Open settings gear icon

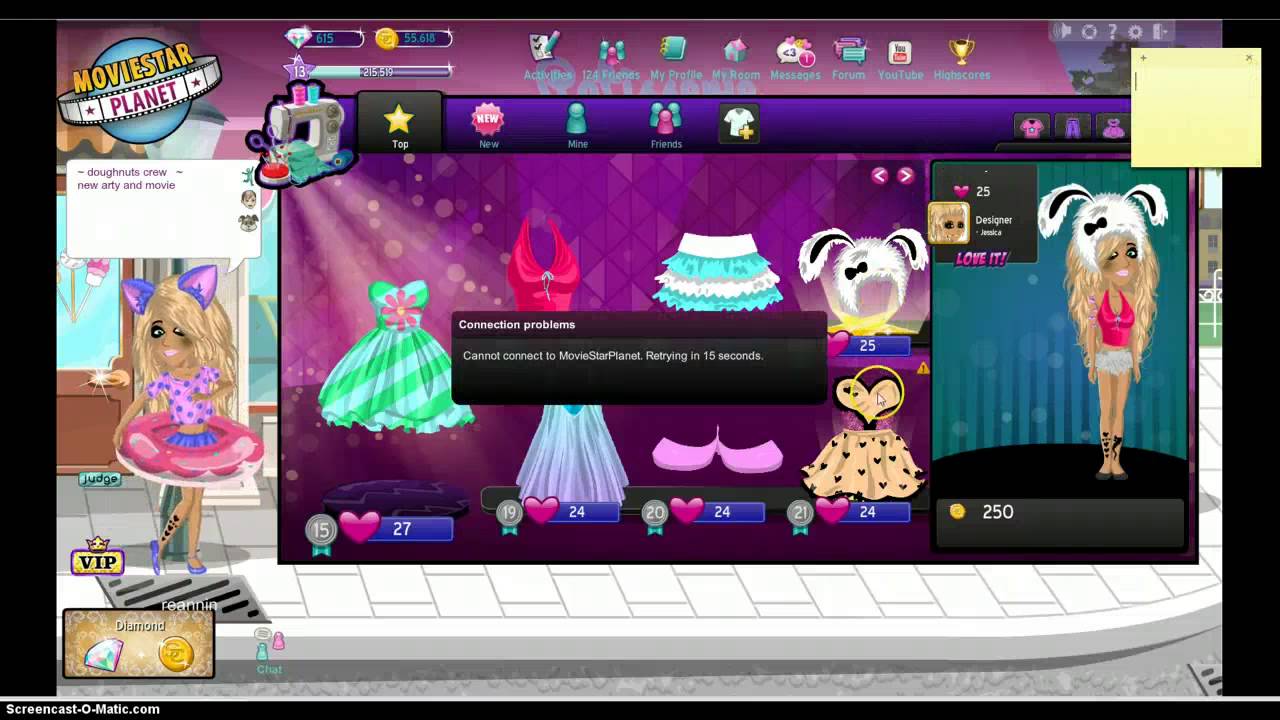[x=1134, y=32]
